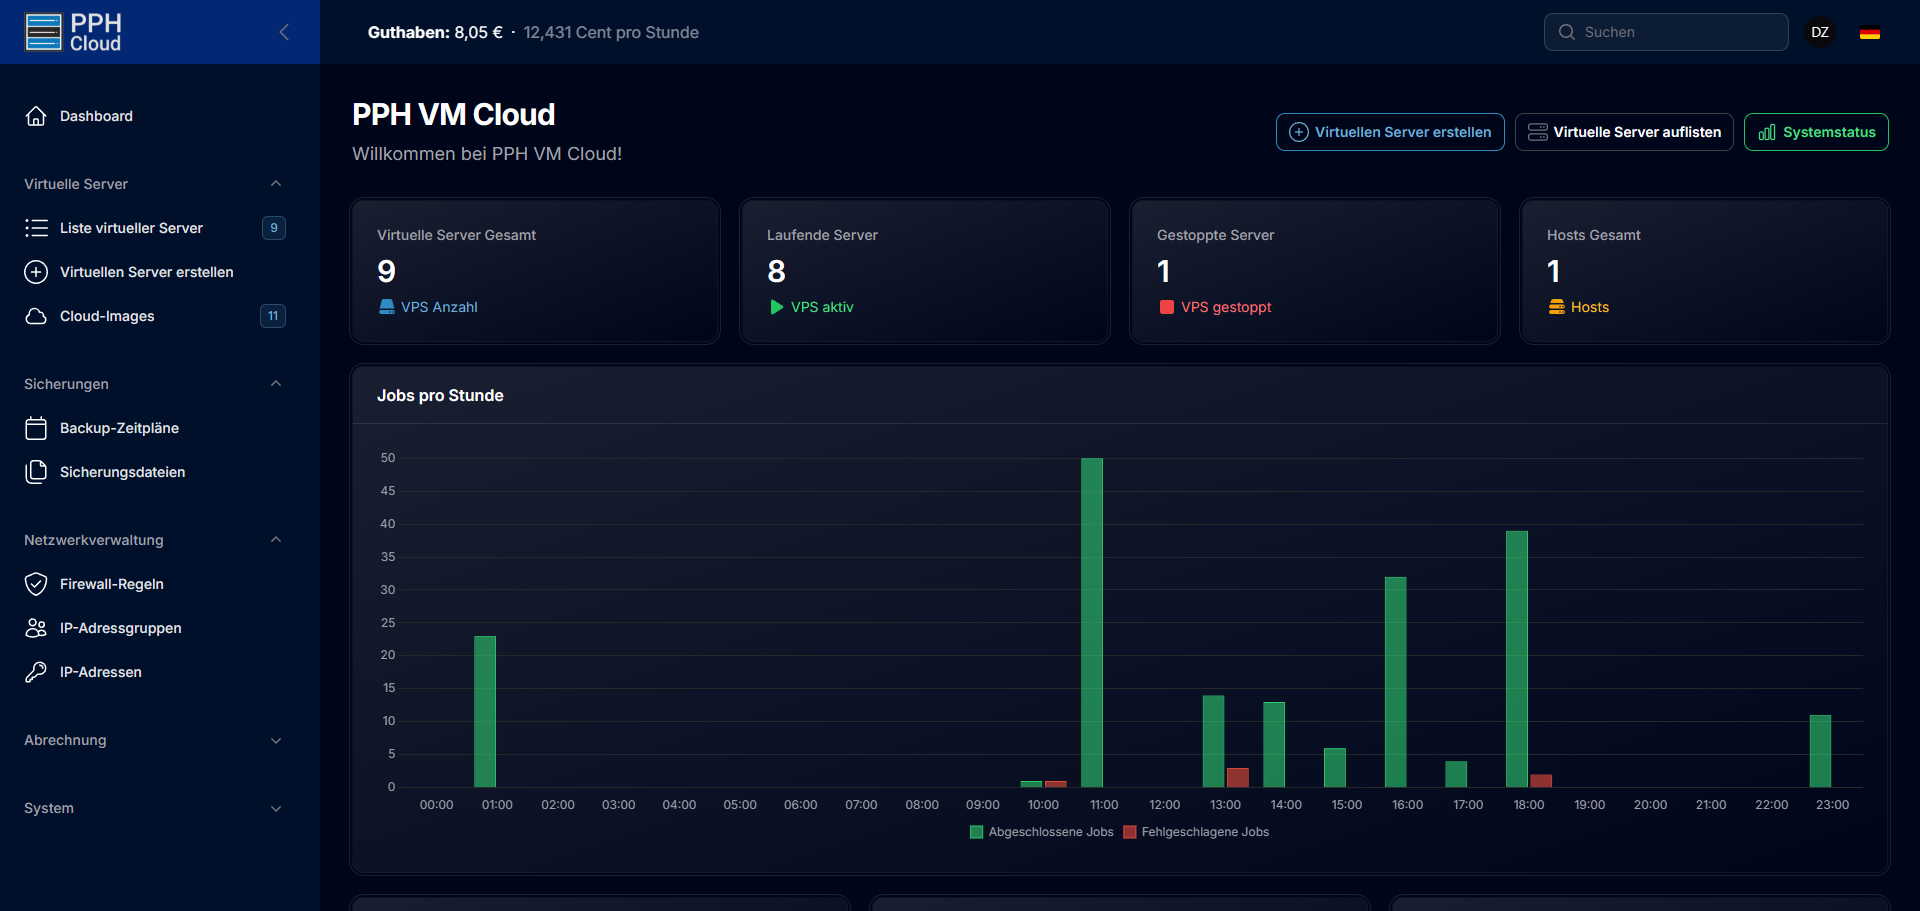The height and width of the screenshot is (911, 1920).
Task: Click the Sicherungsdateien files icon
Action: point(37,471)
